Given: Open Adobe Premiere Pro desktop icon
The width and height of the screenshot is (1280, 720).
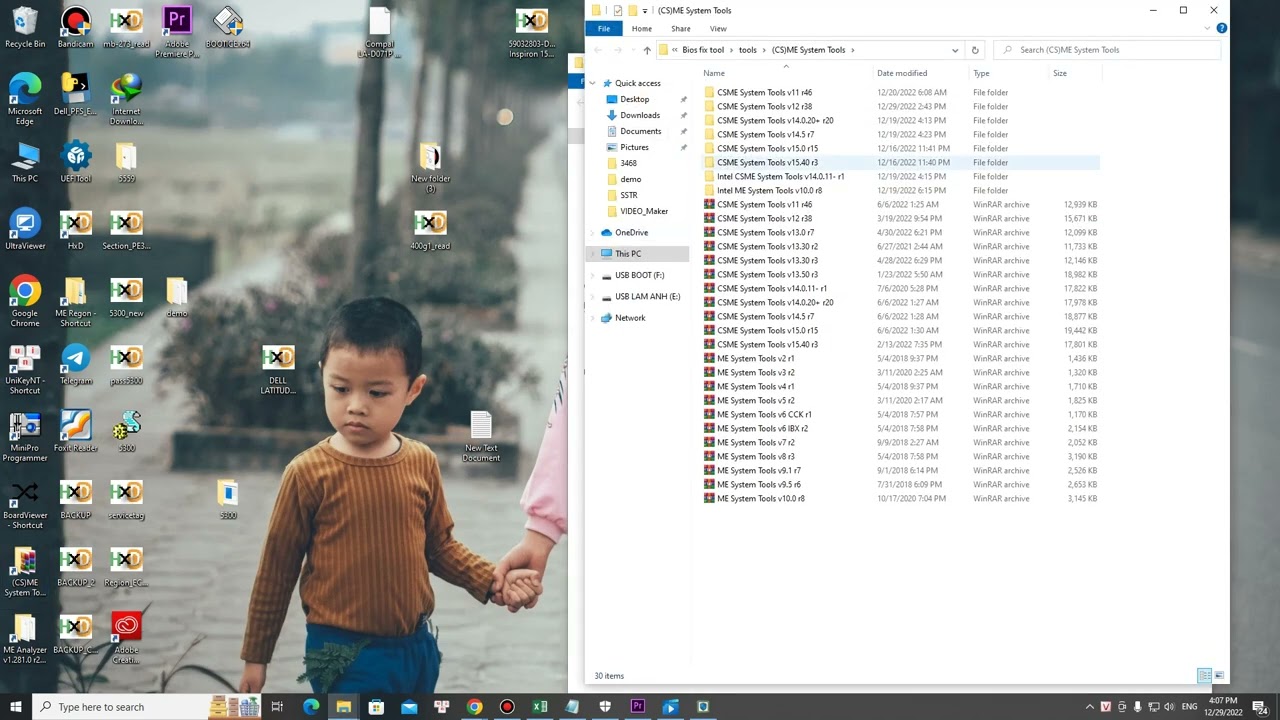Looking at the screenshot, I should coord(176,31).
